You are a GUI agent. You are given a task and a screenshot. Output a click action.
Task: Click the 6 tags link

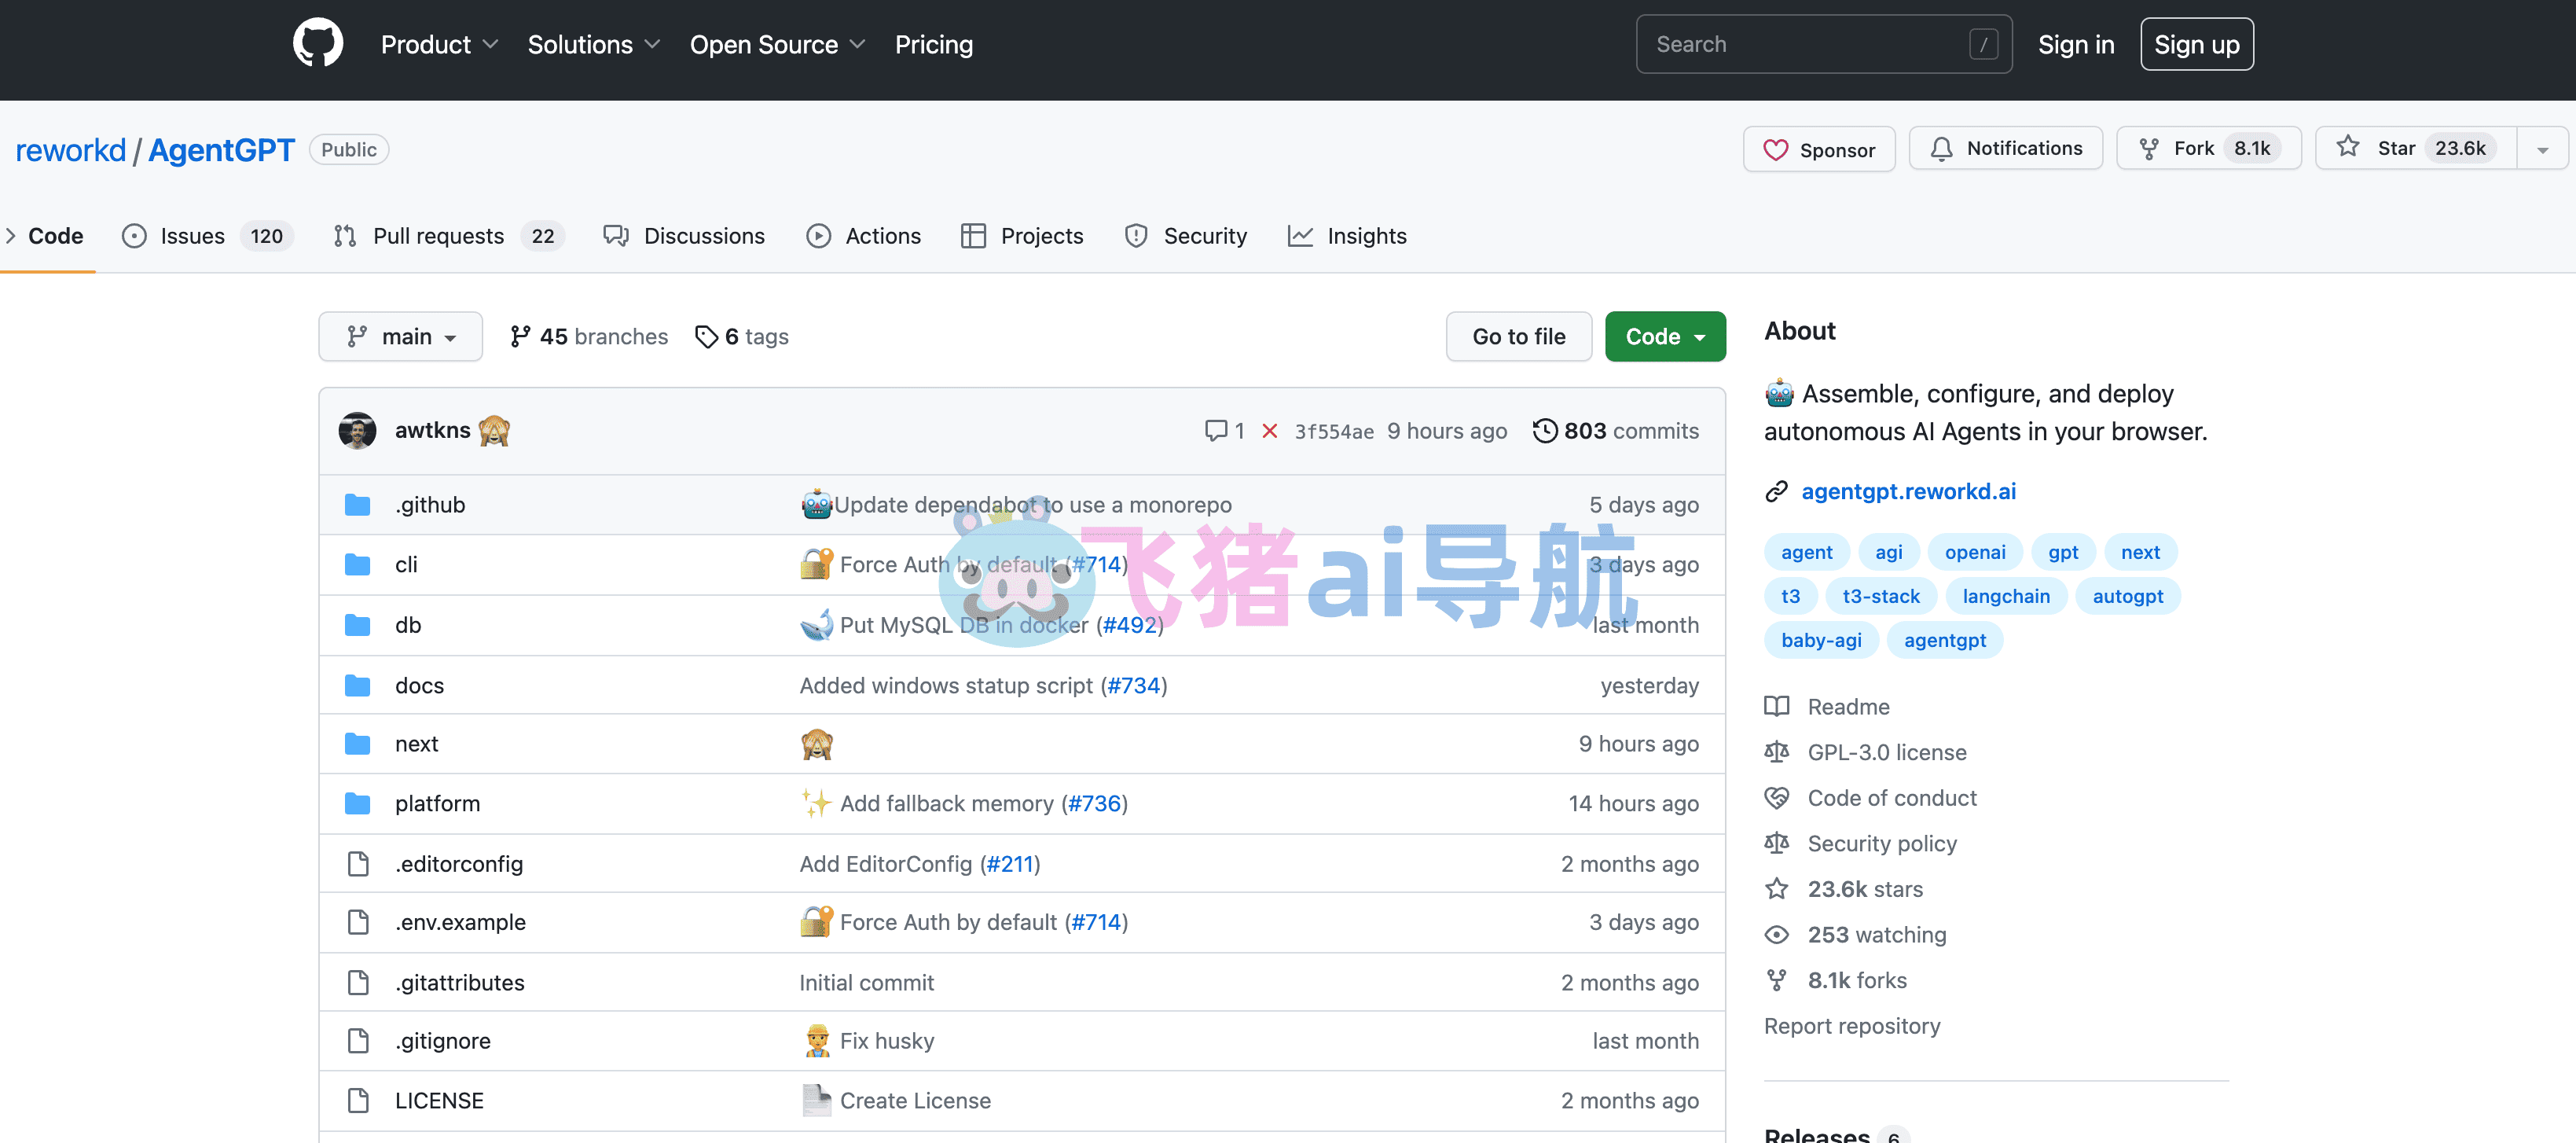click(742, 337)
